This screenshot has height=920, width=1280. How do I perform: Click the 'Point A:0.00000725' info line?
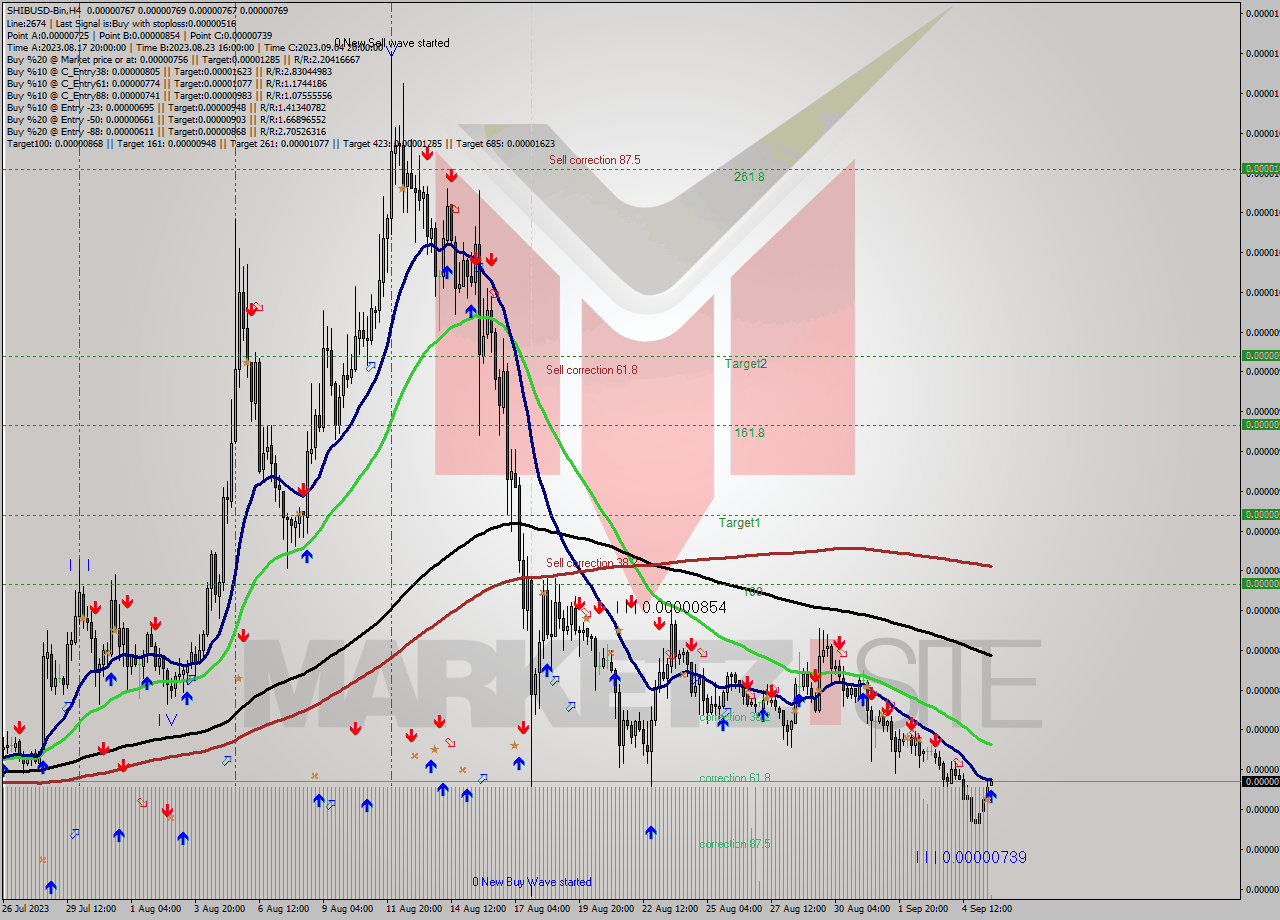click(x=139, y=35)
